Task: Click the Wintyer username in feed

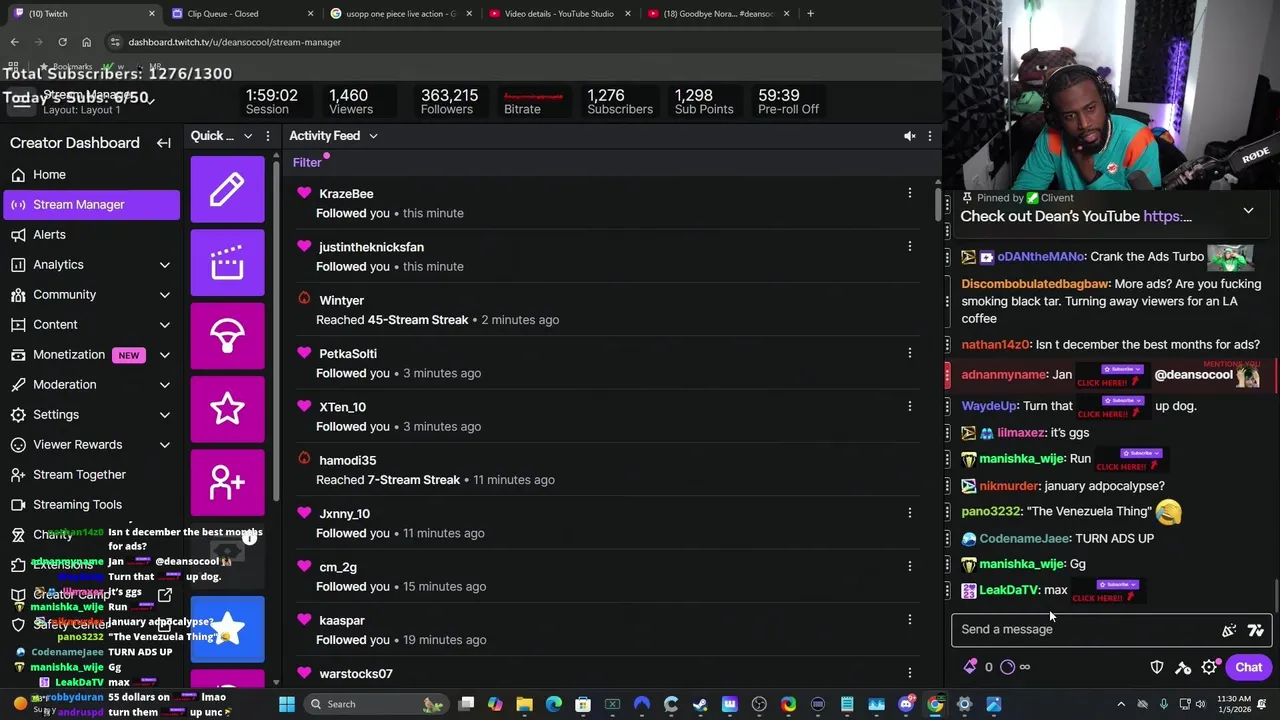Action: coord(341,300)
